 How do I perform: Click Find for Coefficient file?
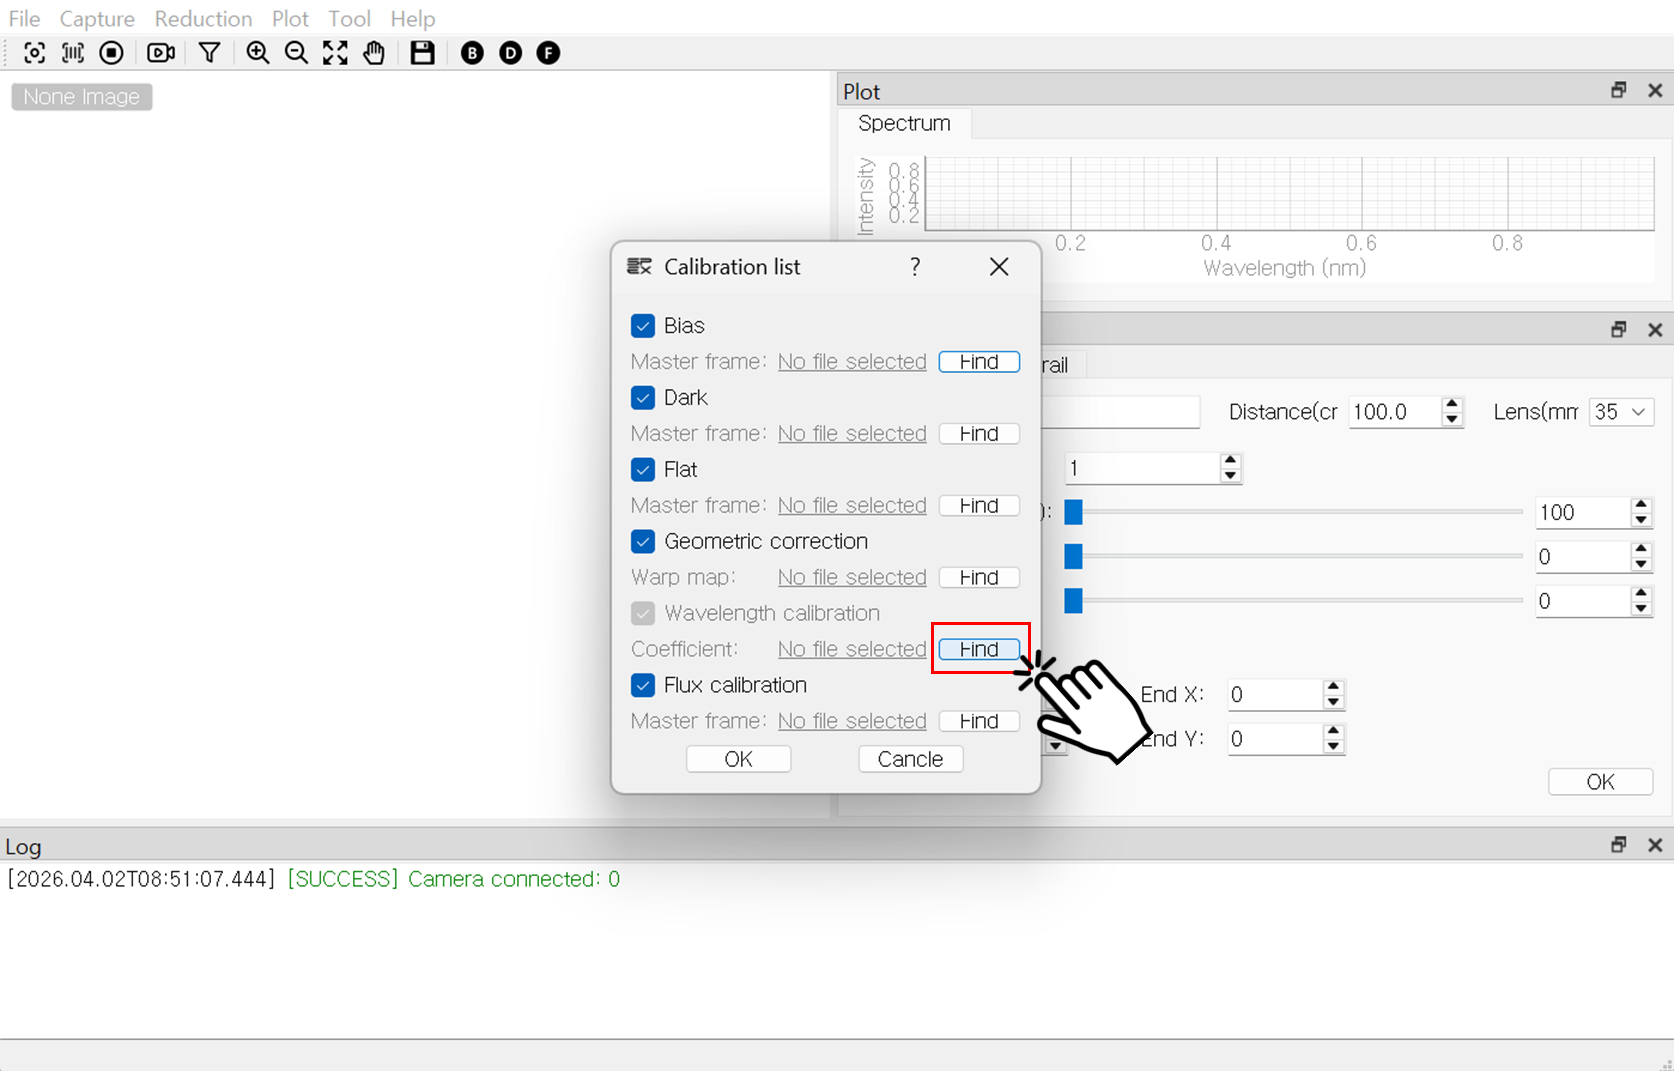point(979,650)
